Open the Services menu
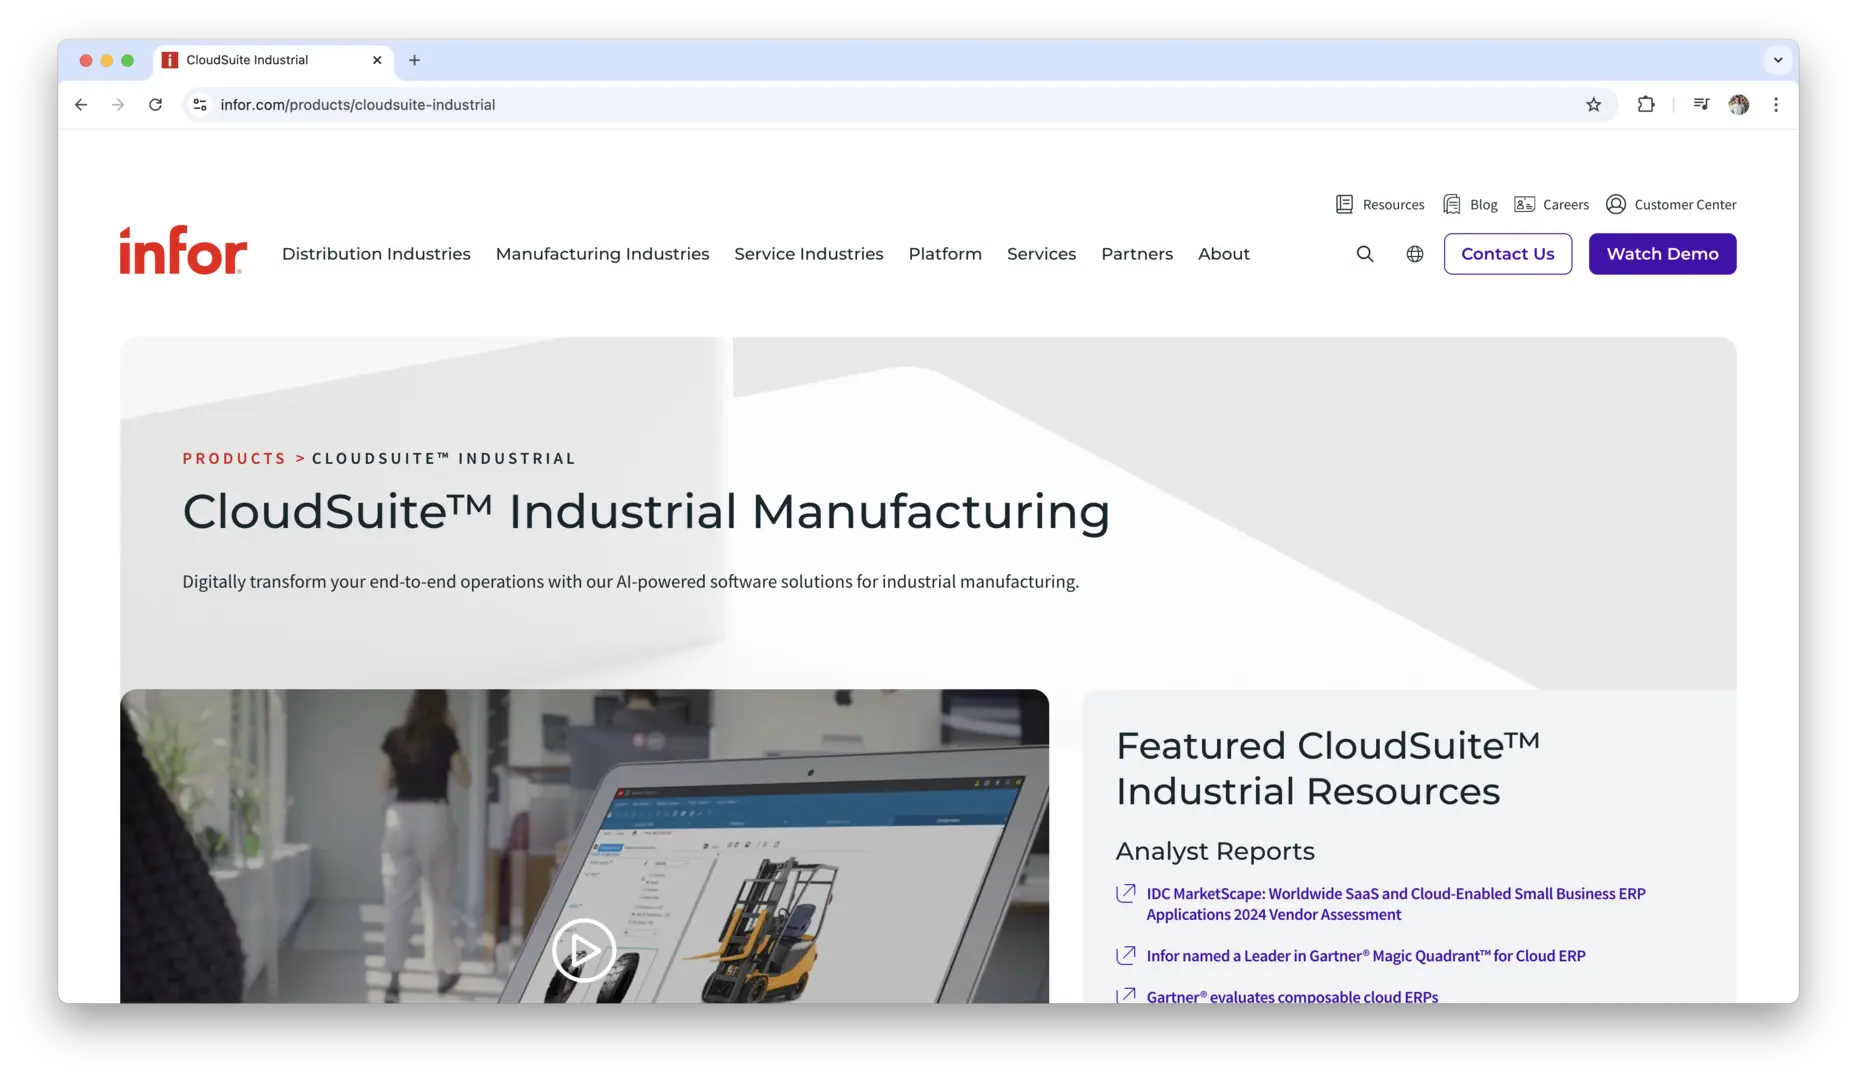The width and height of the screenshot is (1857, 1080). tap(1041, 254)
